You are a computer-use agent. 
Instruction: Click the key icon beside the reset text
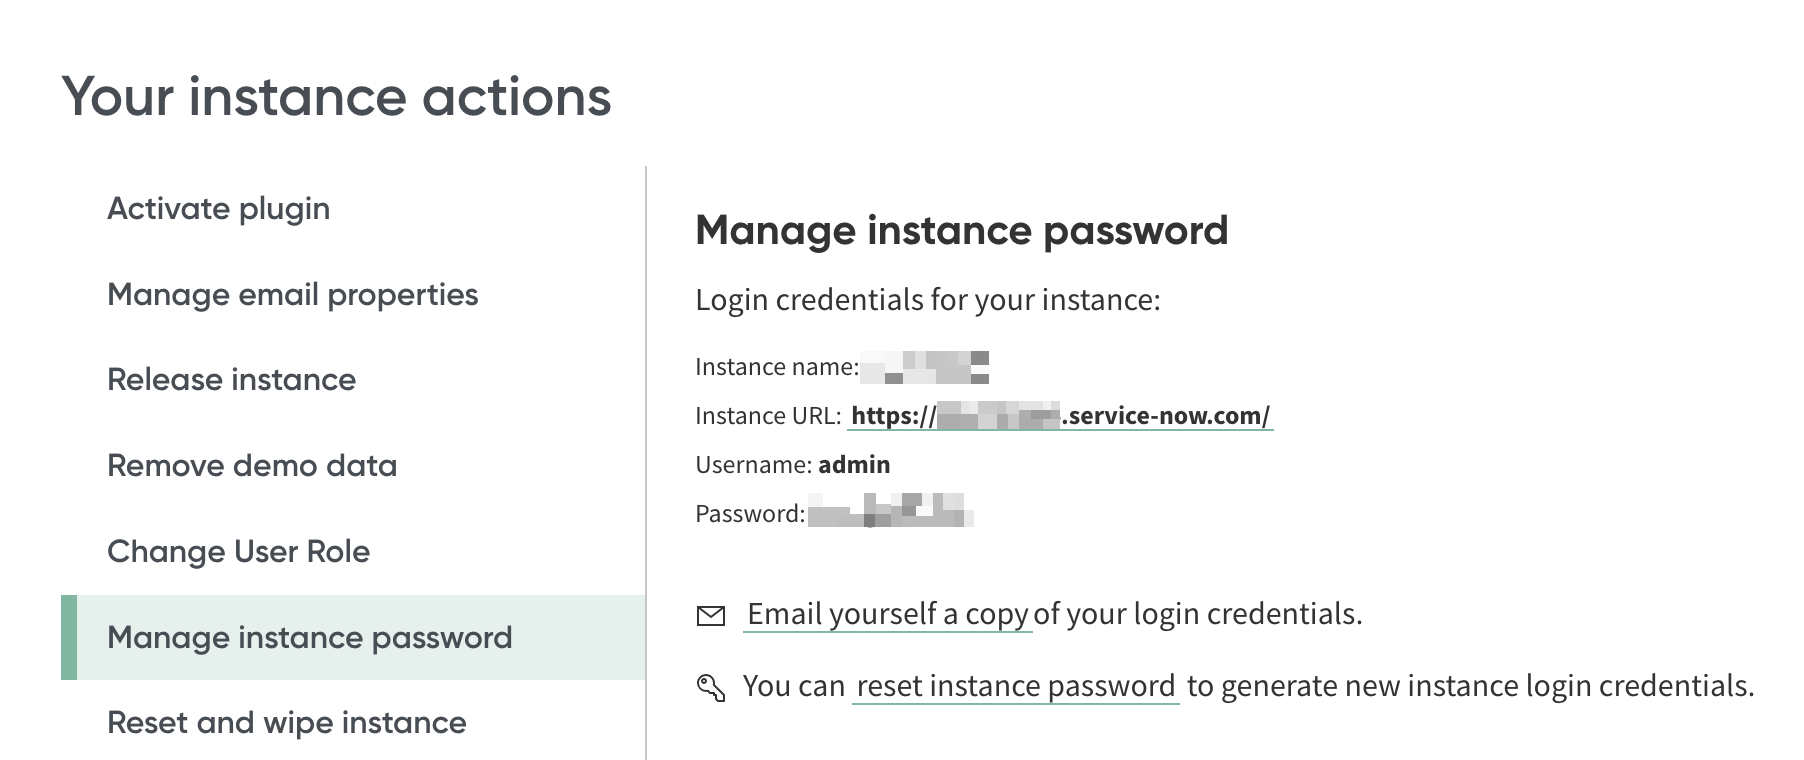(x=710, y=687)
